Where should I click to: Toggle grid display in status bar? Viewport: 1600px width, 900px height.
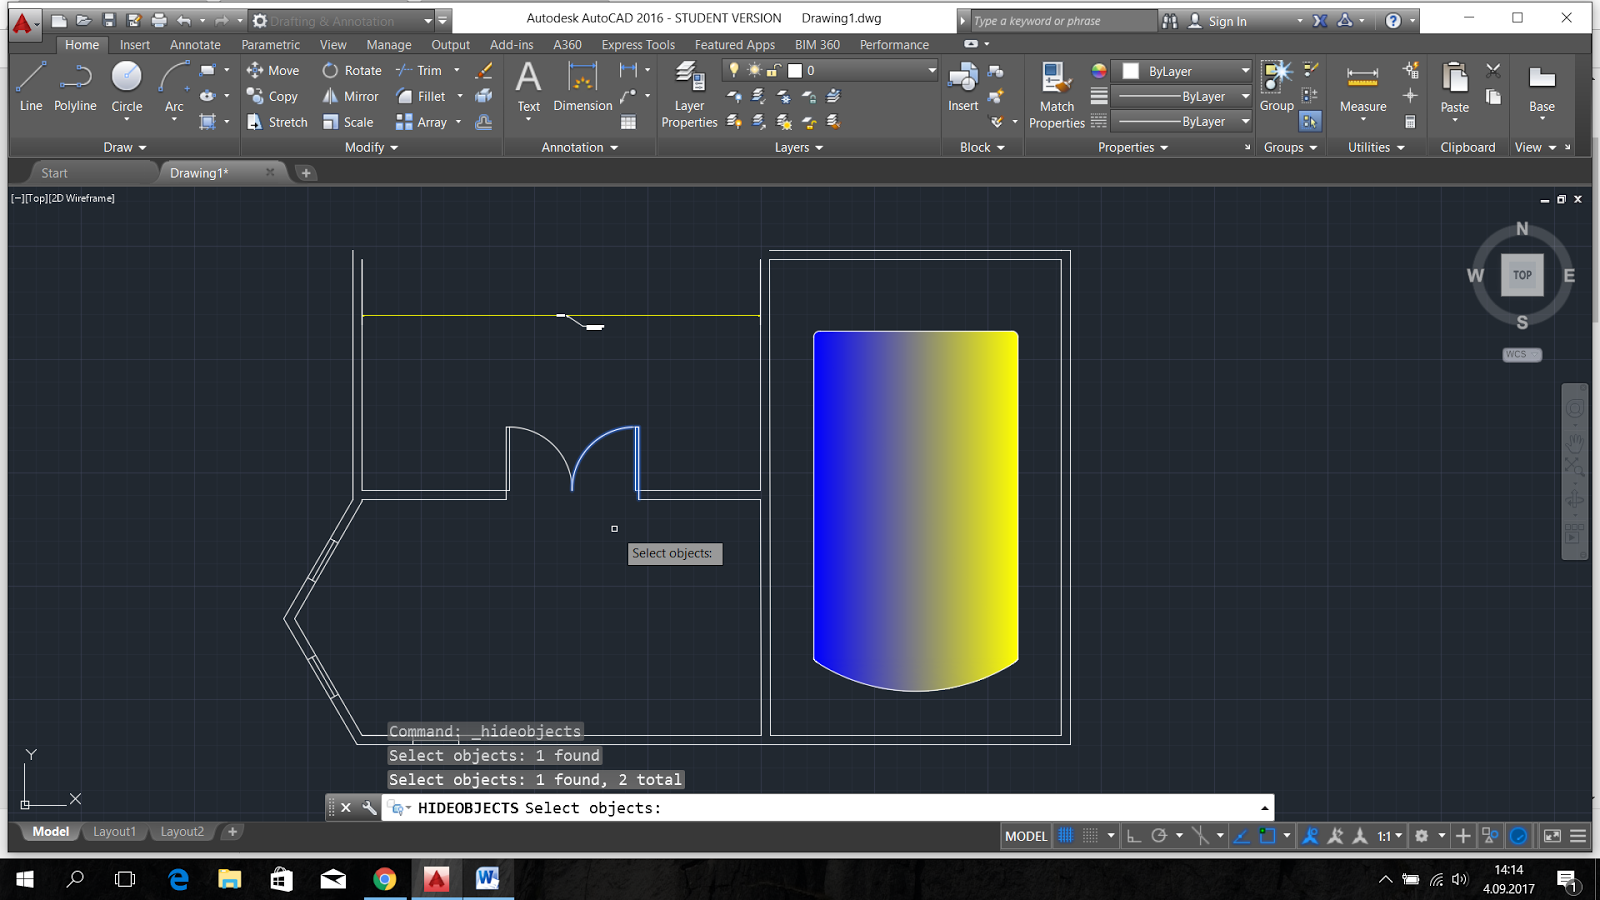tap(1066, 836)
